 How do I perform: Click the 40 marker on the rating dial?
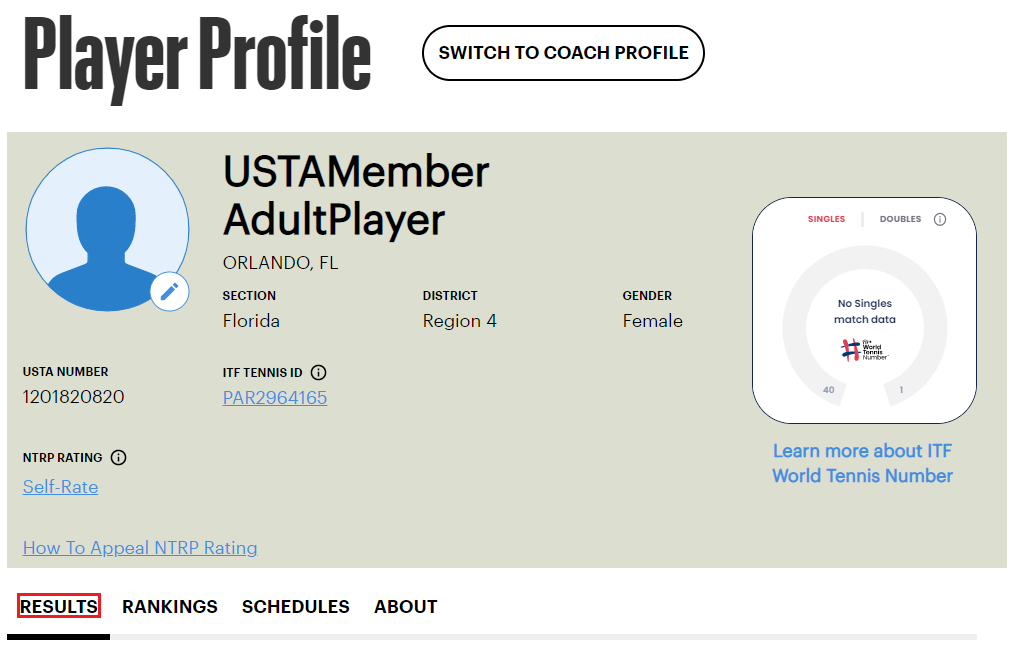(829, 390)
